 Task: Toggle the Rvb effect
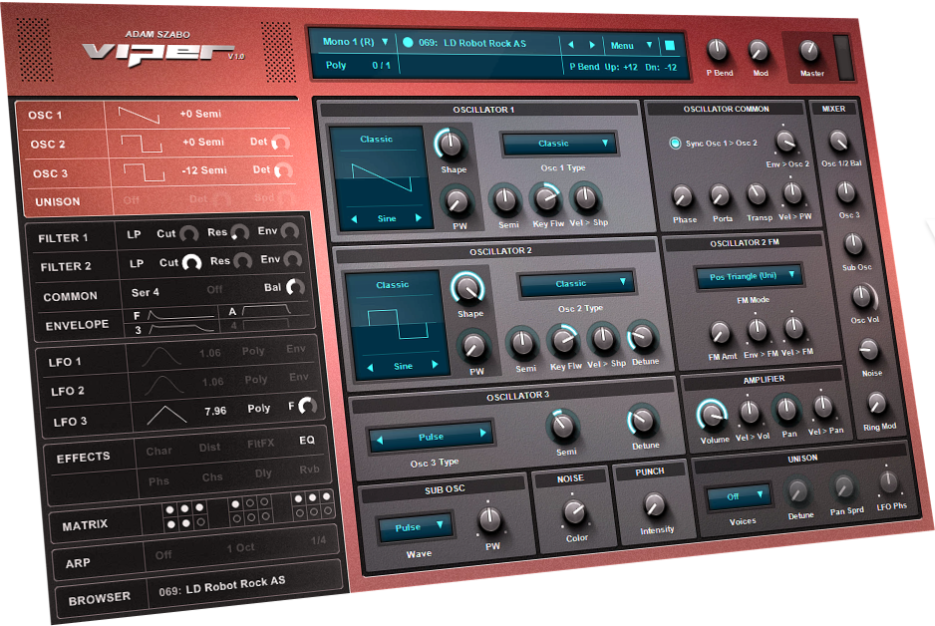[x=309, y=470]
